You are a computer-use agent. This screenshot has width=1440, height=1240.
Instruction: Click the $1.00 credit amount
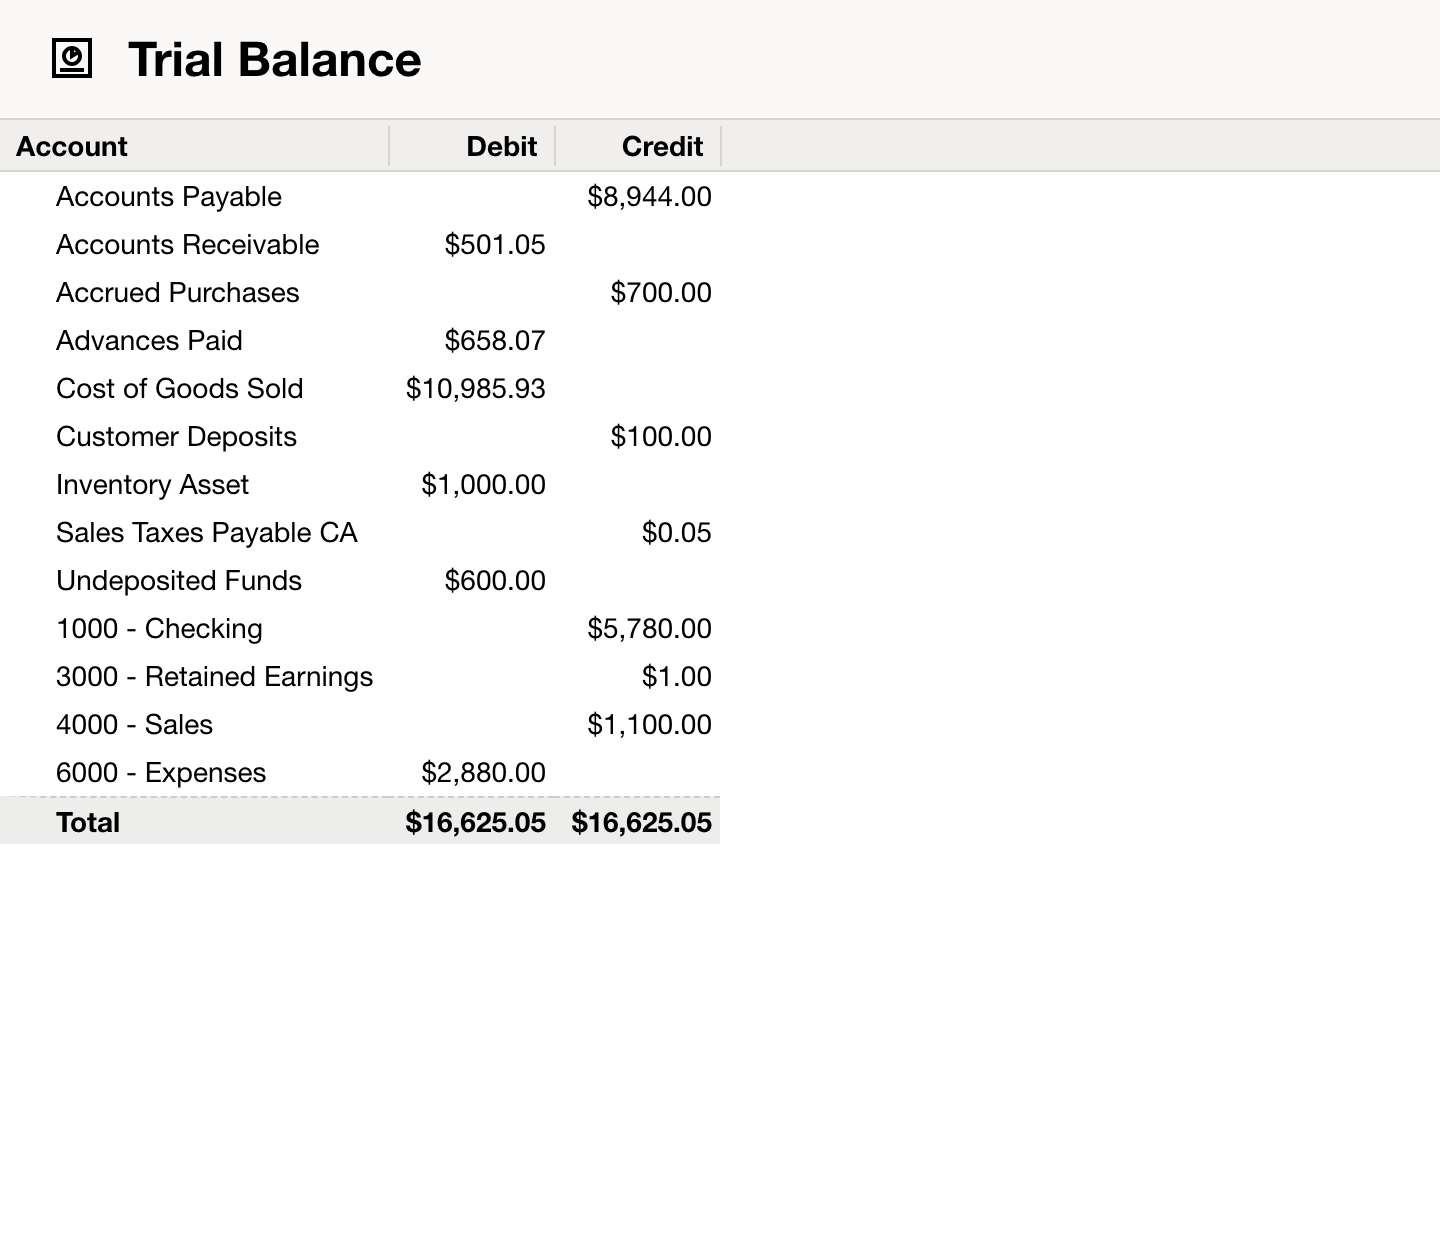pyautogui.click(x=677, y=677)
